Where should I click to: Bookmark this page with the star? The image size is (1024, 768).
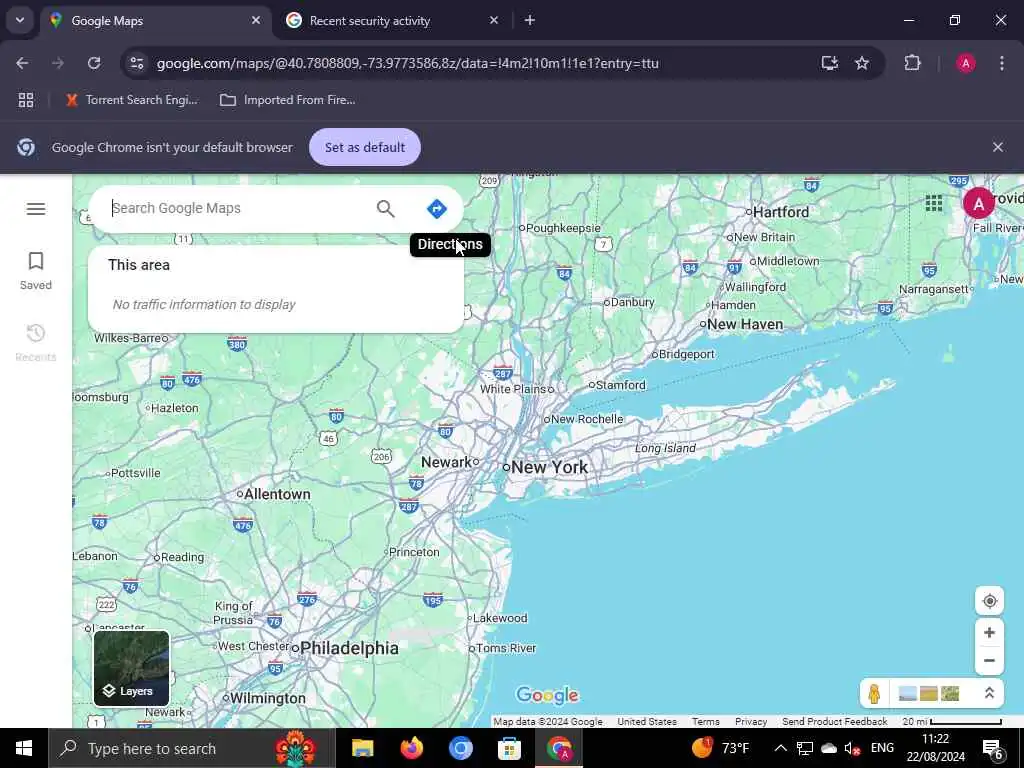(x=862, y=63)
